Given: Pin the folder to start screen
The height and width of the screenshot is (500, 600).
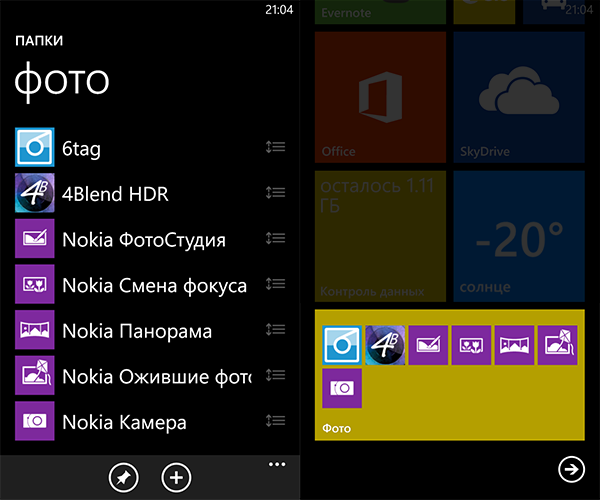Looking at the screenshot, I should pos(123,477).
